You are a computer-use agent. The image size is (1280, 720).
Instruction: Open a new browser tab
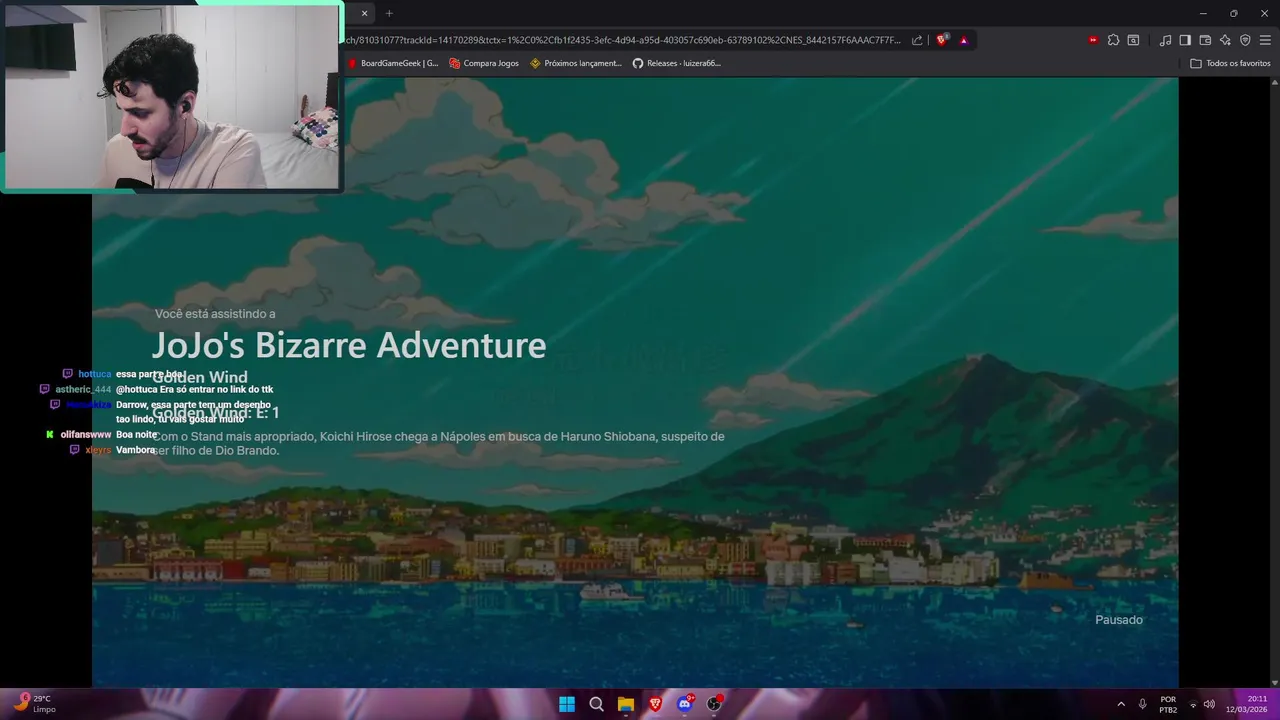(x=389, y=13)
